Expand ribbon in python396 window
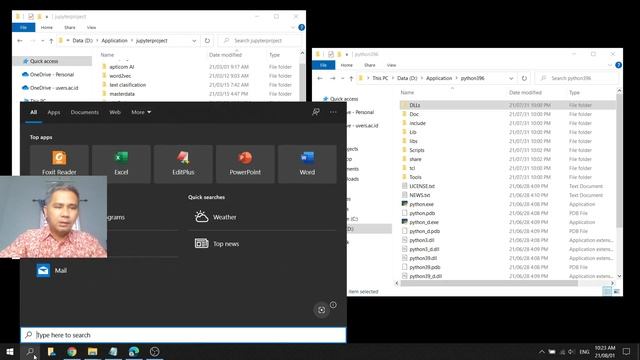This screenshot has height=360, width=640. click(x=610, y=65)
